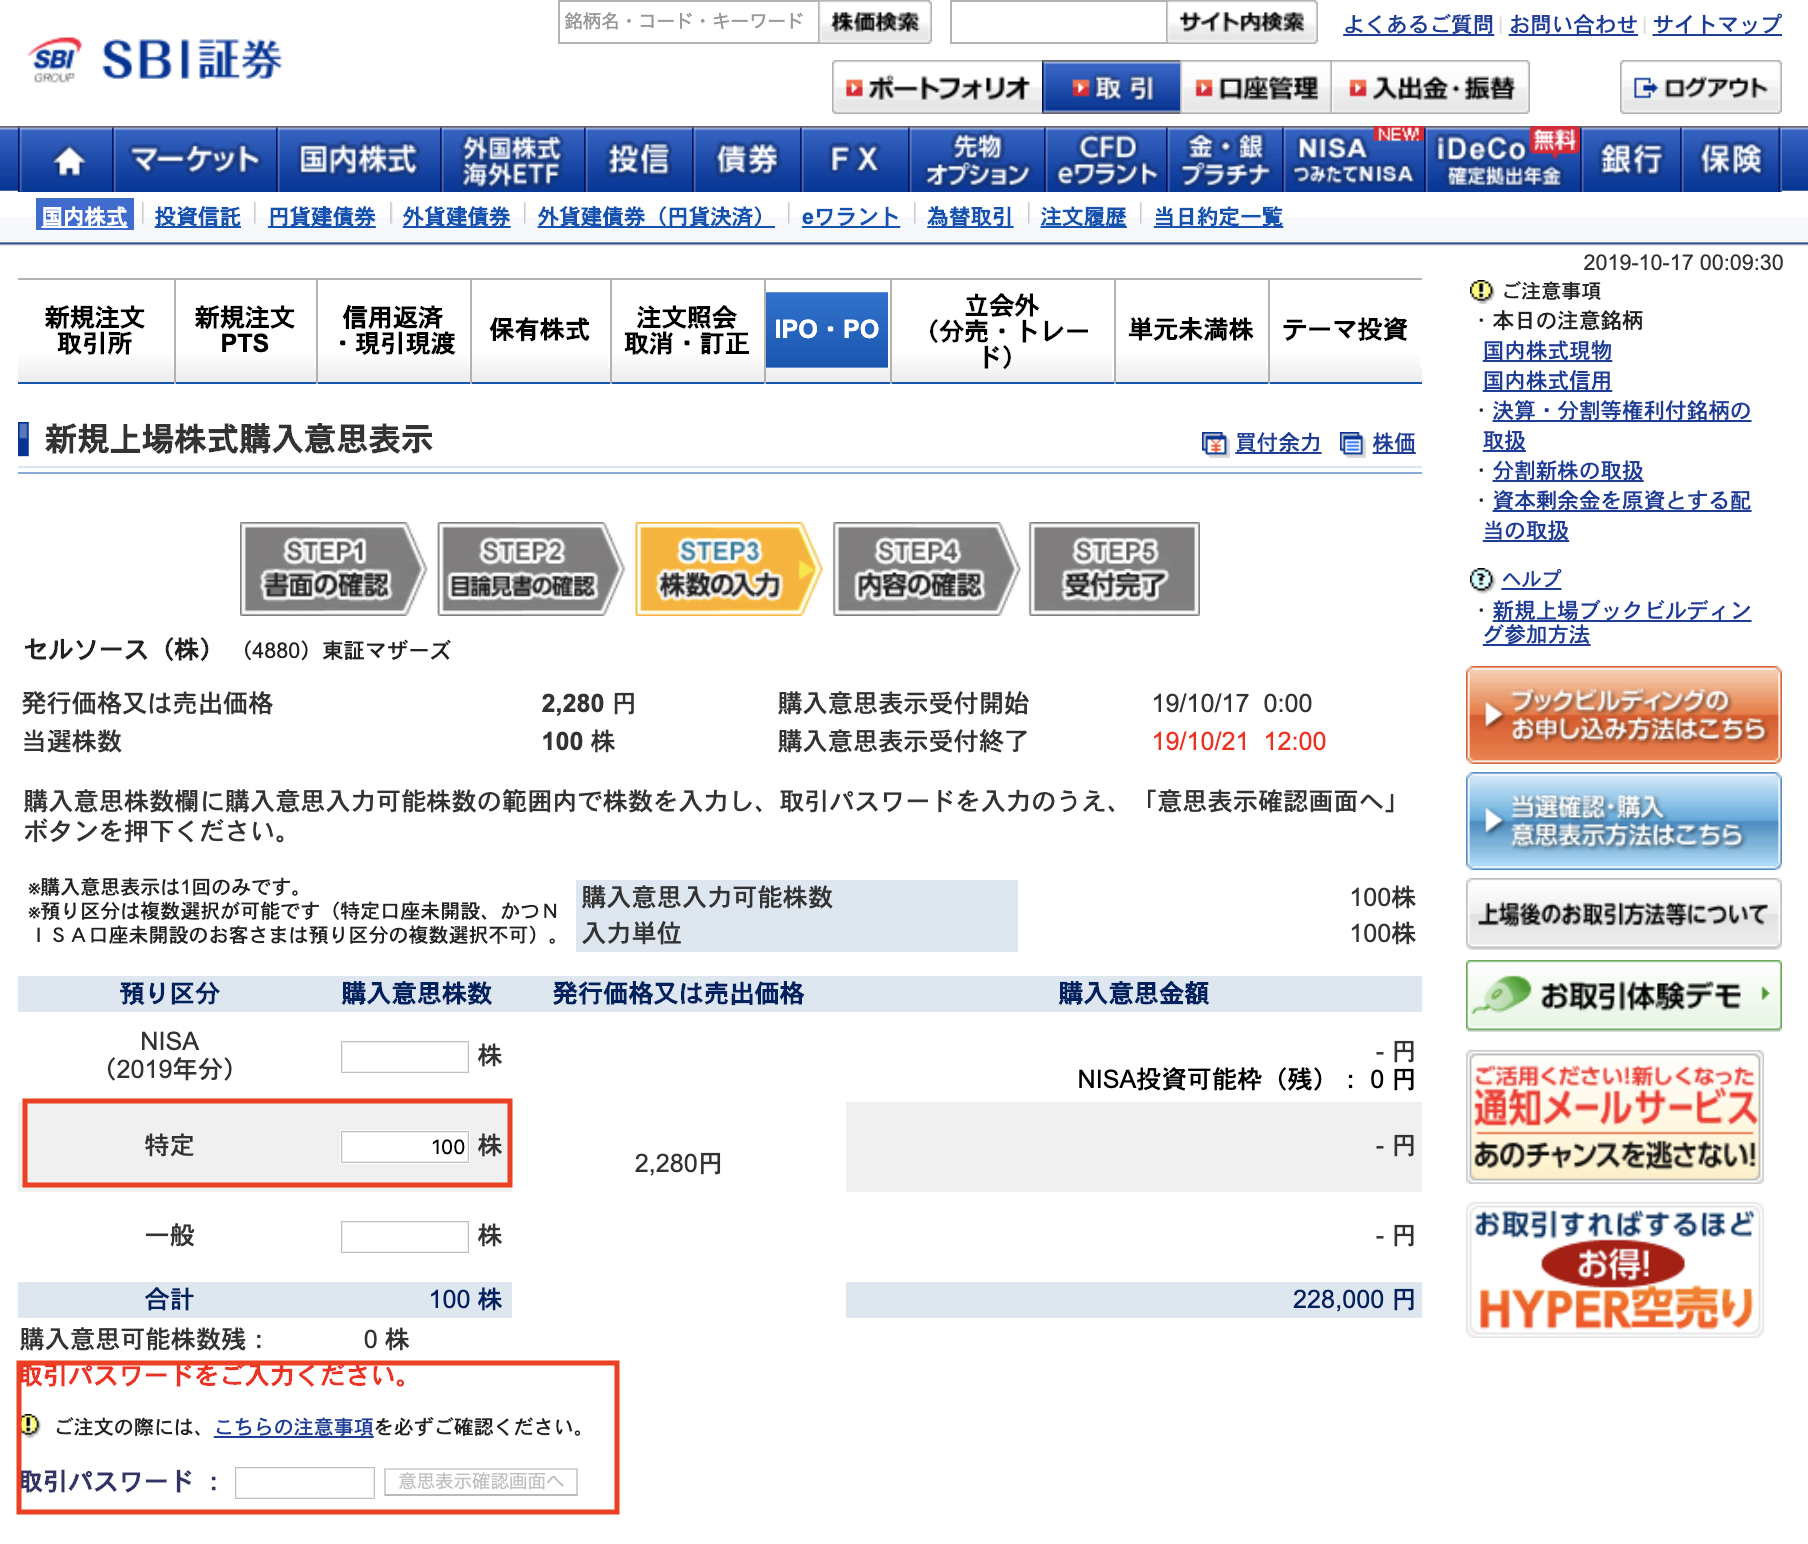Viewport: 1808px width, 1544px height.
Task: Open 債券 menu
Action: (747, 160)
